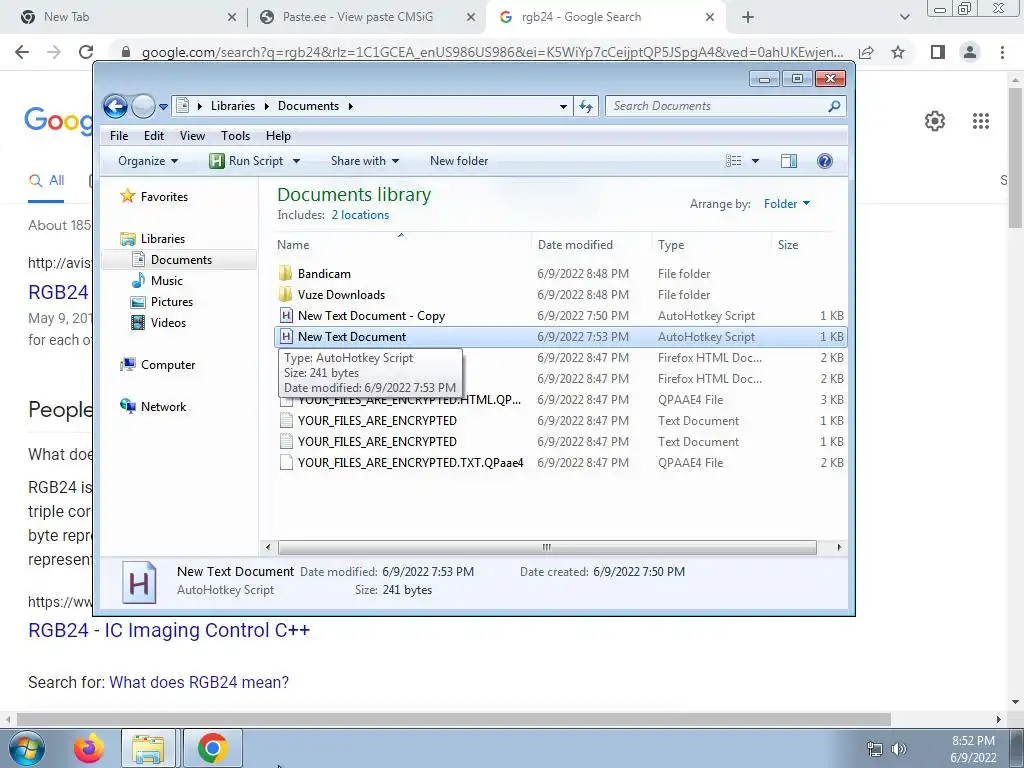The width and height of the screenshot is (1024, 768).
Task: Open the Chrome profile avatar
Action: [970, 52]
